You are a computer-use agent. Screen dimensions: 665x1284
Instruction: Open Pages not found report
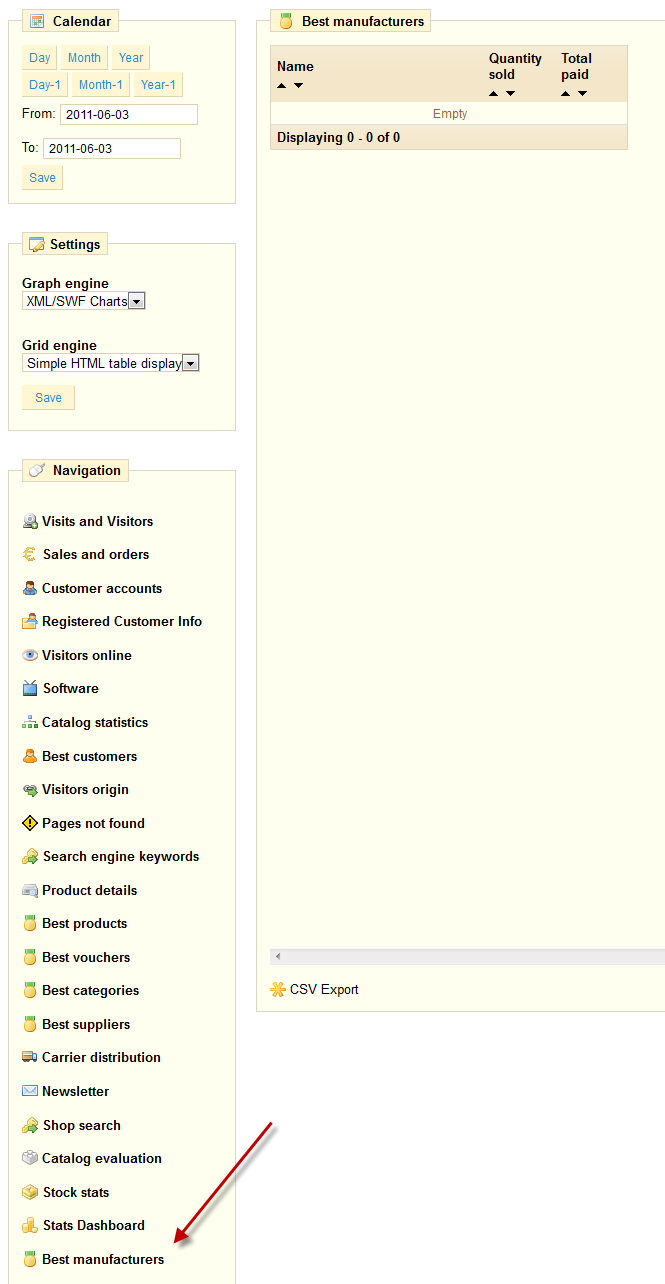tap(93, 823)
